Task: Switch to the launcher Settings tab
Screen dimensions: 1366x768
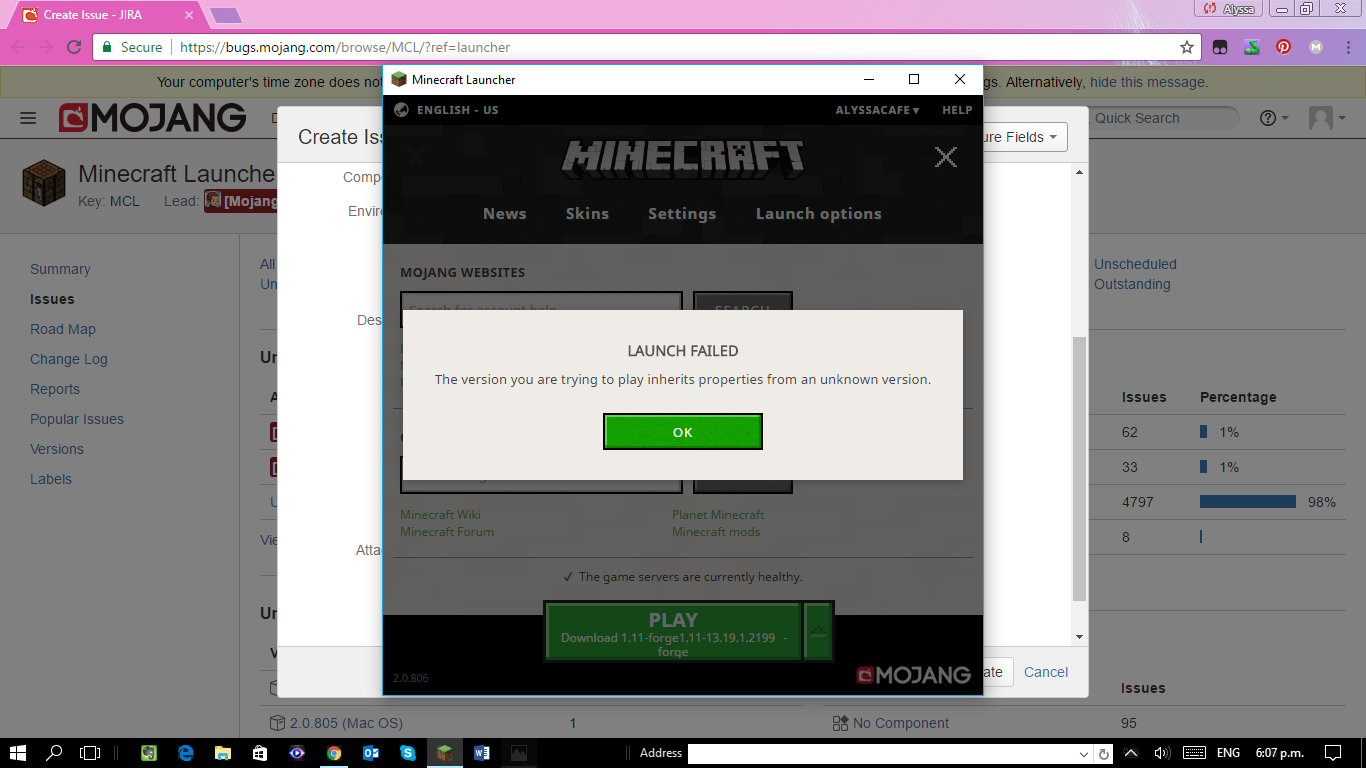Action: [682, 213]
